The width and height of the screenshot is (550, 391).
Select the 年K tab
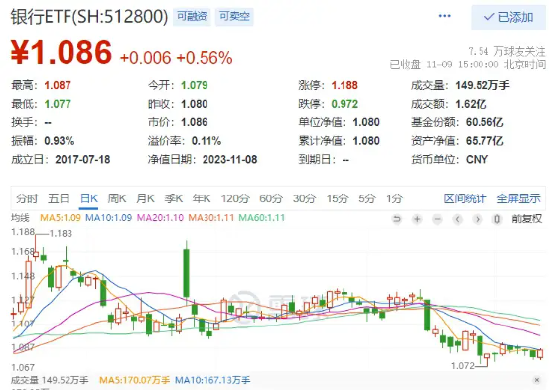click(x=201, y=198)
